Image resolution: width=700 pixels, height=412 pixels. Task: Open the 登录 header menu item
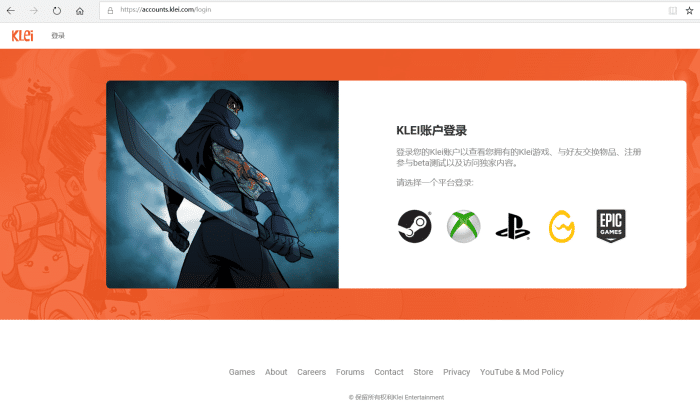click(58, 36)
